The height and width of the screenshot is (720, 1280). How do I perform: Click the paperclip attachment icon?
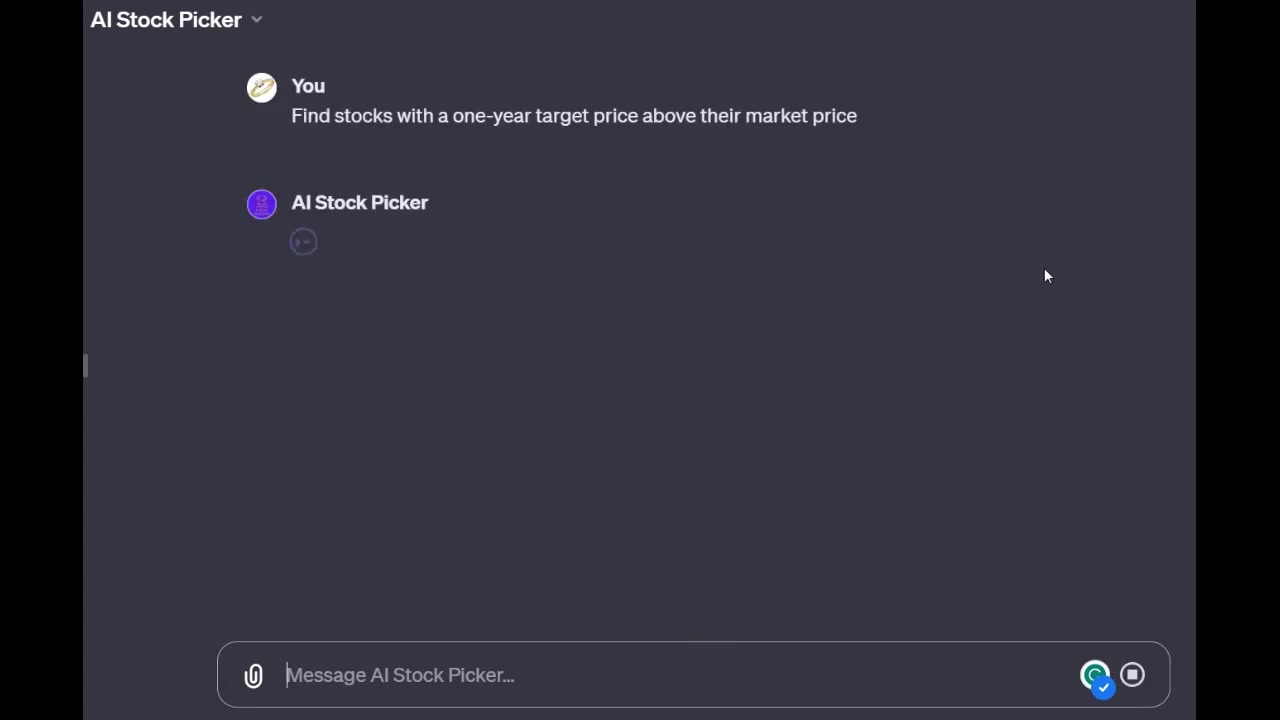[x=253, y=675]
